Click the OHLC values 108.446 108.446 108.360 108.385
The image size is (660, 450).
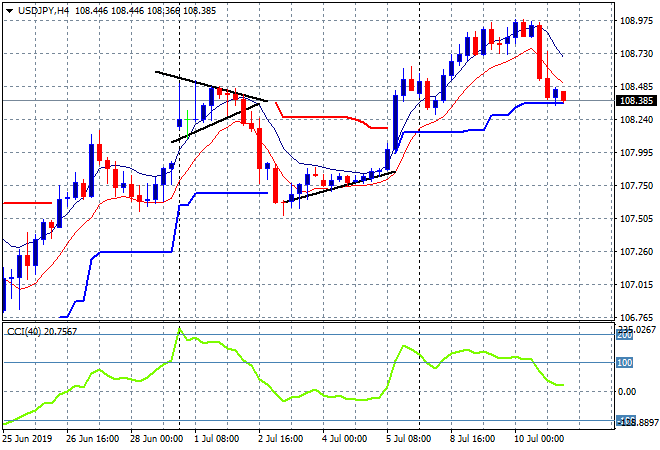coord(145,11)
